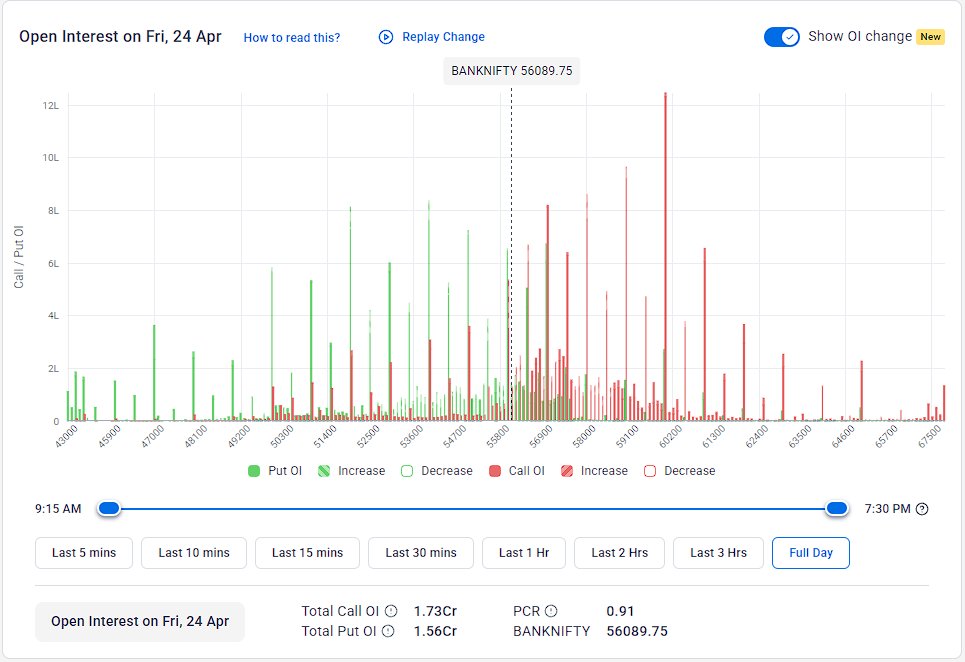The height and width of the screenshot is (662, 965).
Task: Toggle red Decrease legend marker
Action: [x=650, y=471]
